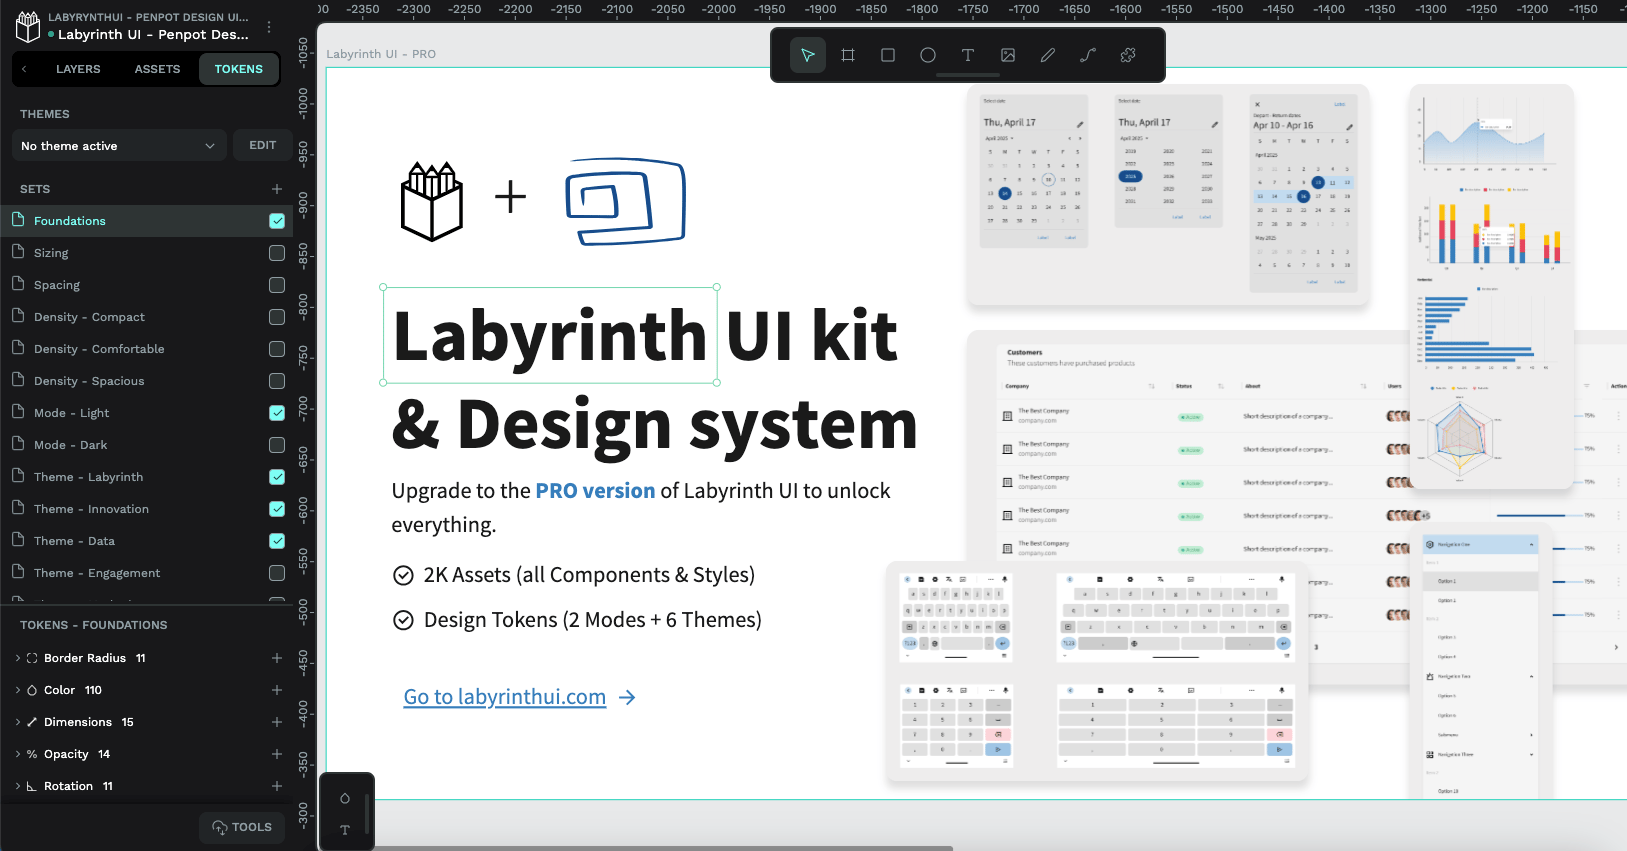Select the Foundations token set

coord(146,221)
